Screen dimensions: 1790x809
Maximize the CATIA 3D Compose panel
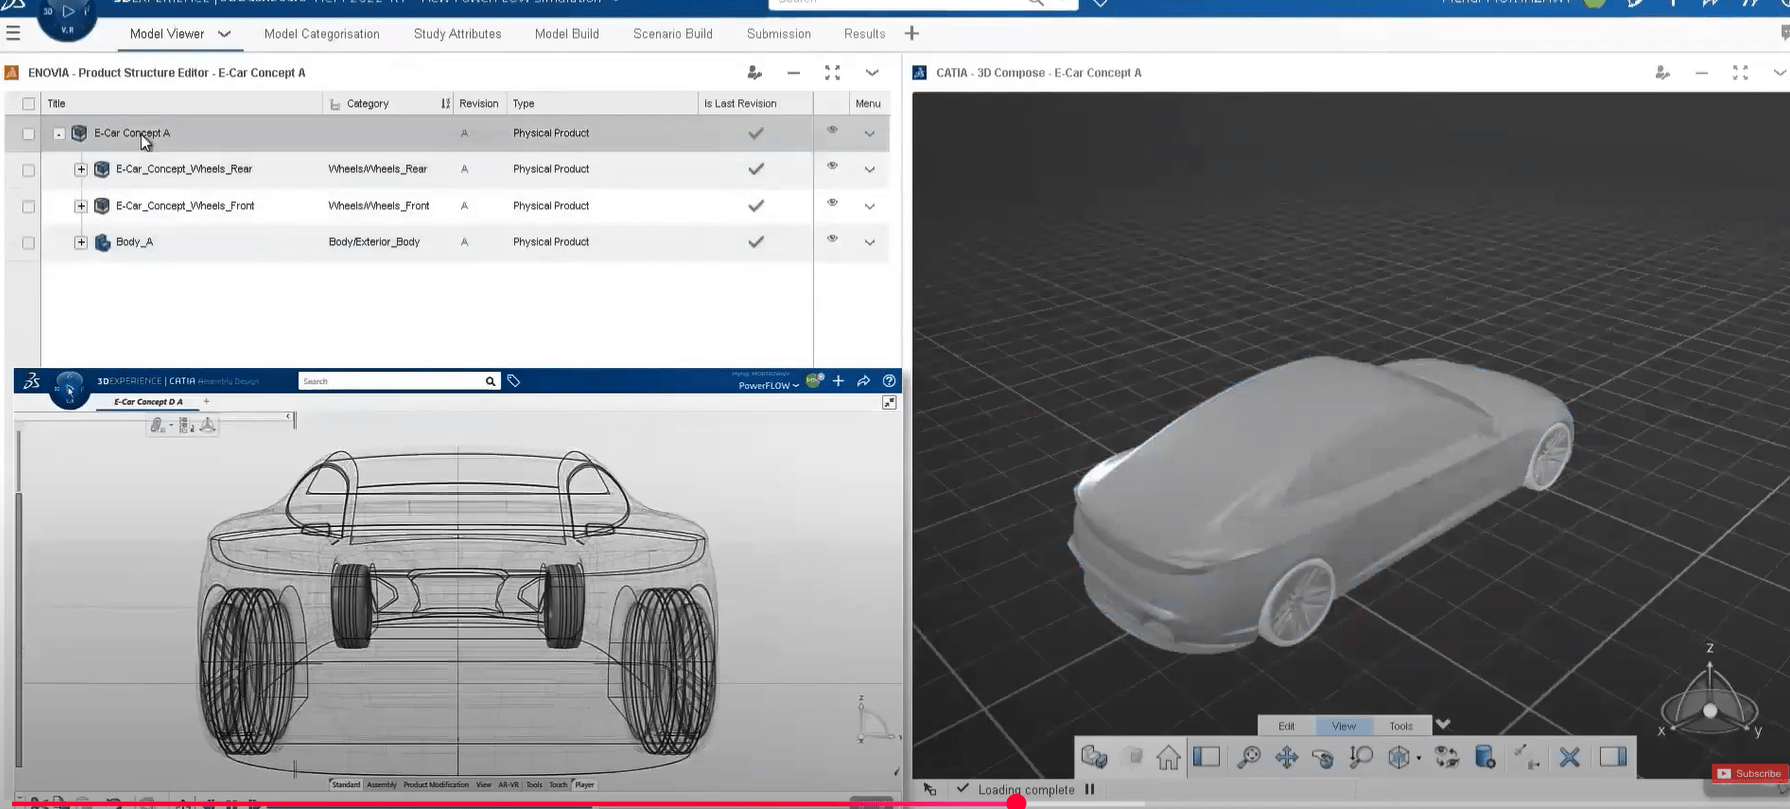coord(1740,73)
